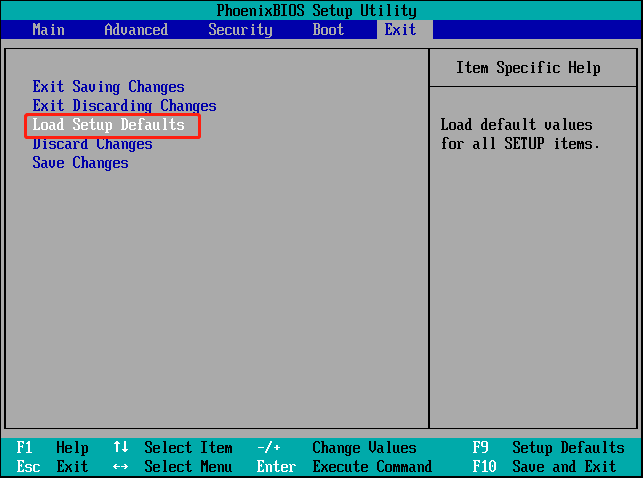
Task: Switch to the Advanced tab
Action: pyautogui.click(x=136, y=30)
